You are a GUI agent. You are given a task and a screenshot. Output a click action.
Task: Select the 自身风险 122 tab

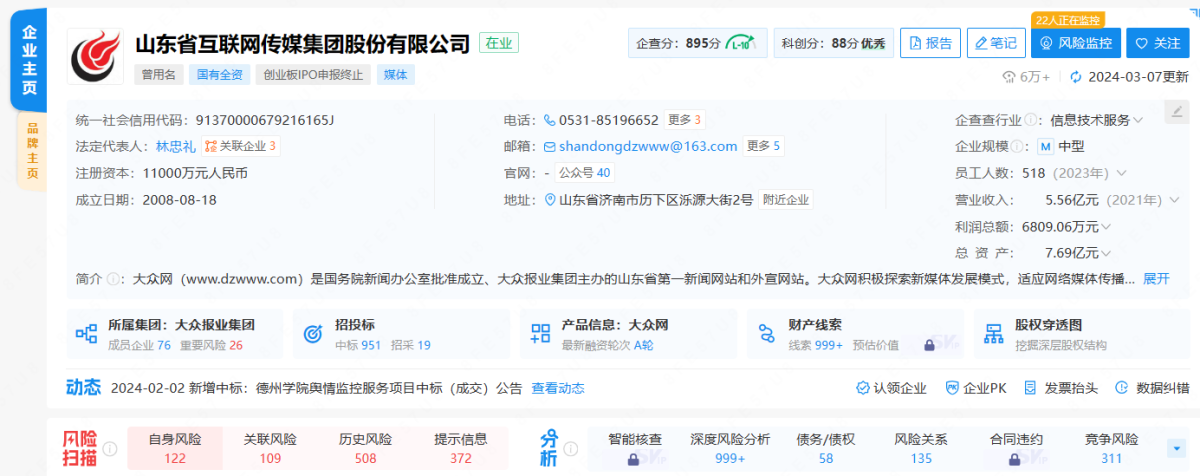coord(175,448)
